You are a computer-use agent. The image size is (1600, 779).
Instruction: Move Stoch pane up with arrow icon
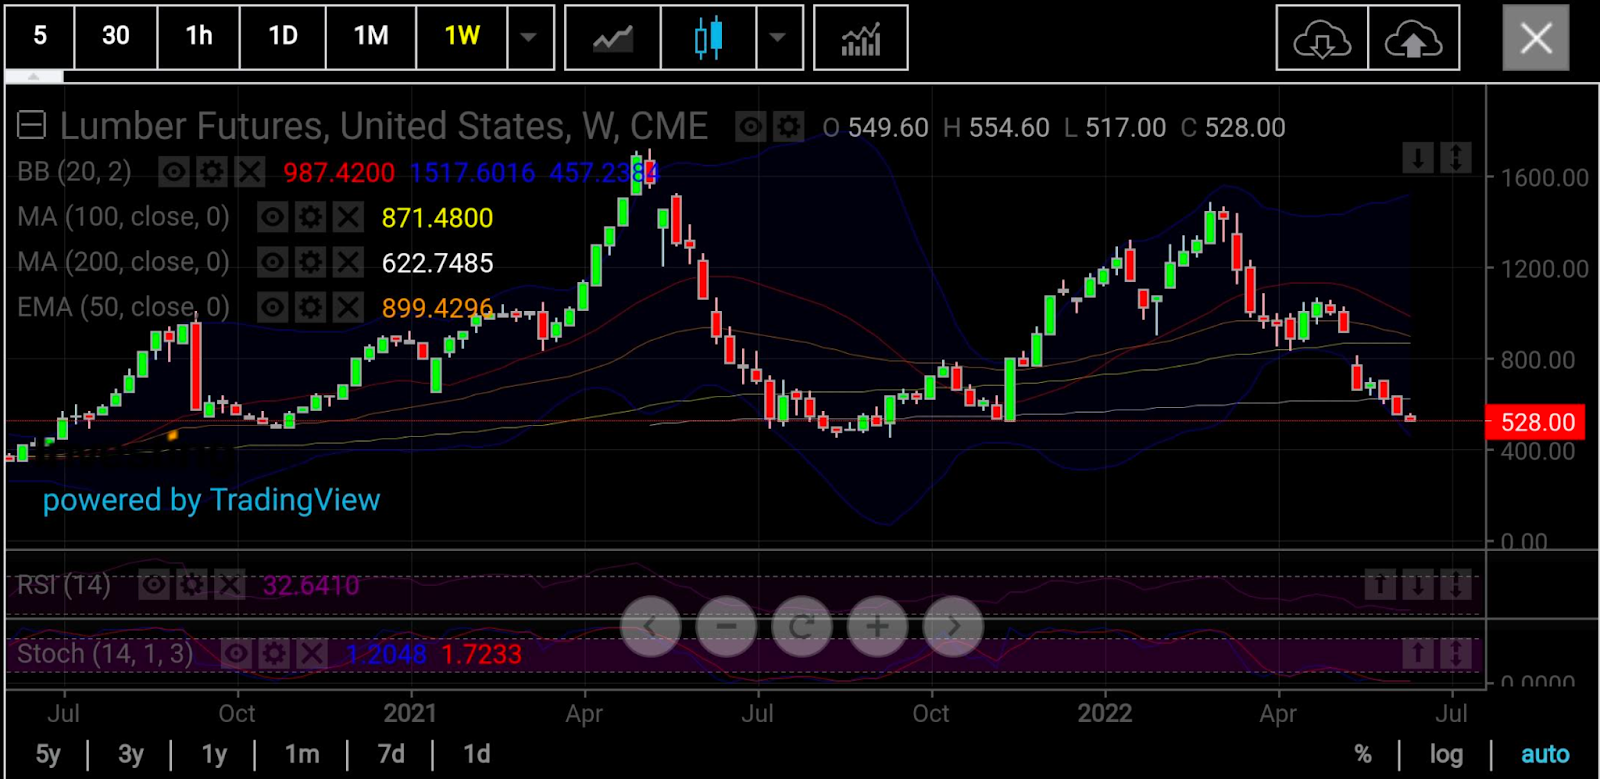1418,653
